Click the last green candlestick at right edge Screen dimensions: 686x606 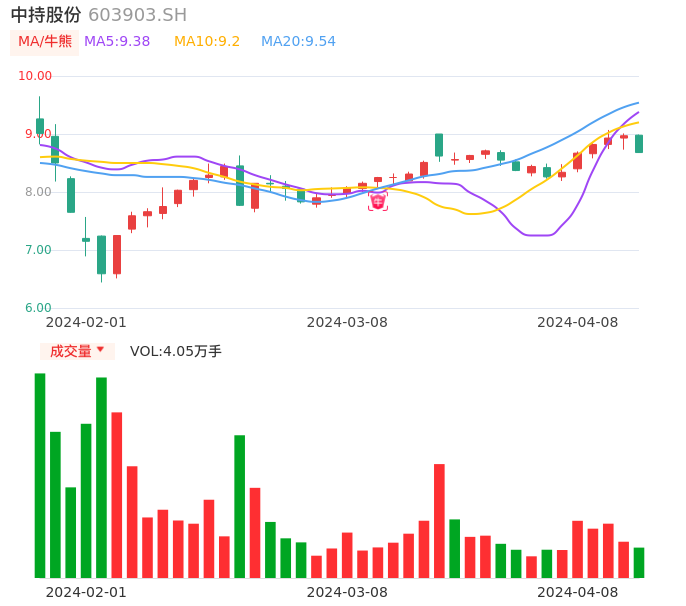(x=639, y=144)
